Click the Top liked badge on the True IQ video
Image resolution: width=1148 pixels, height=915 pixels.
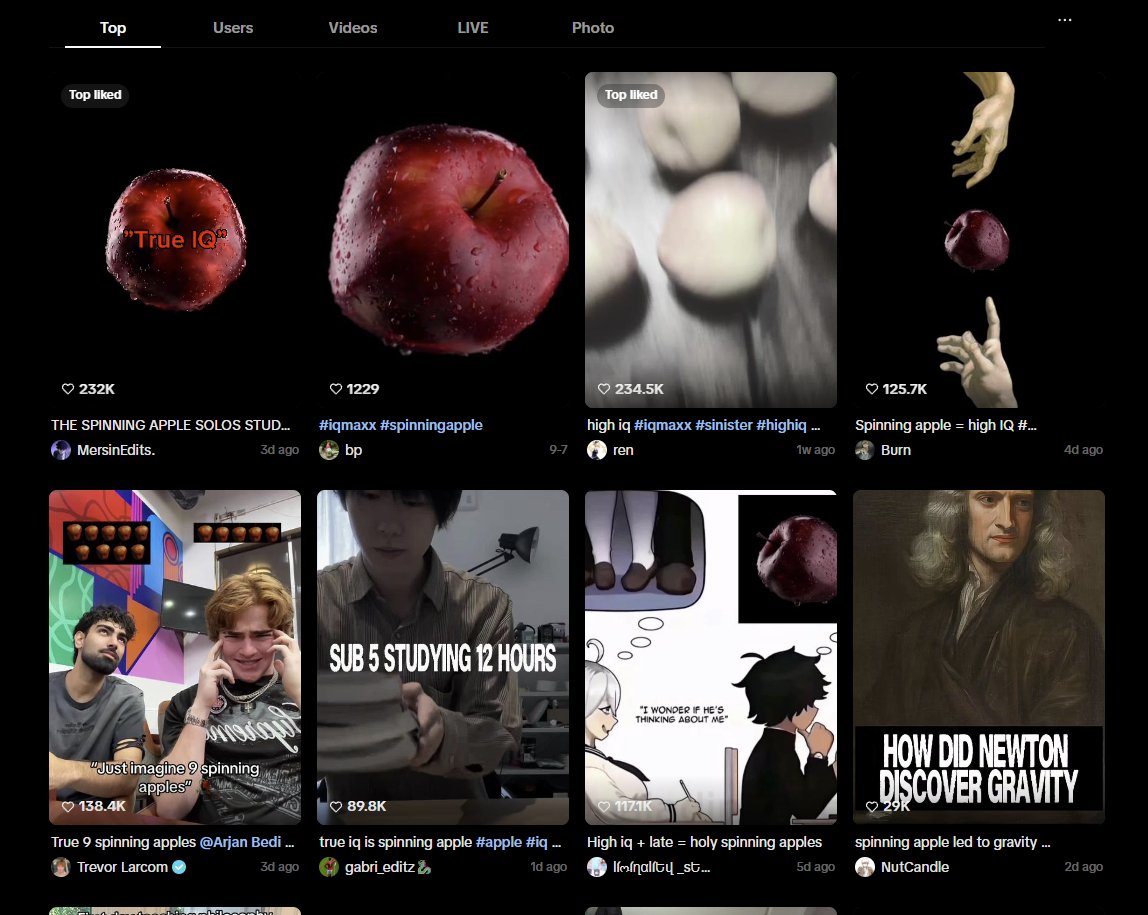[95, 95]
